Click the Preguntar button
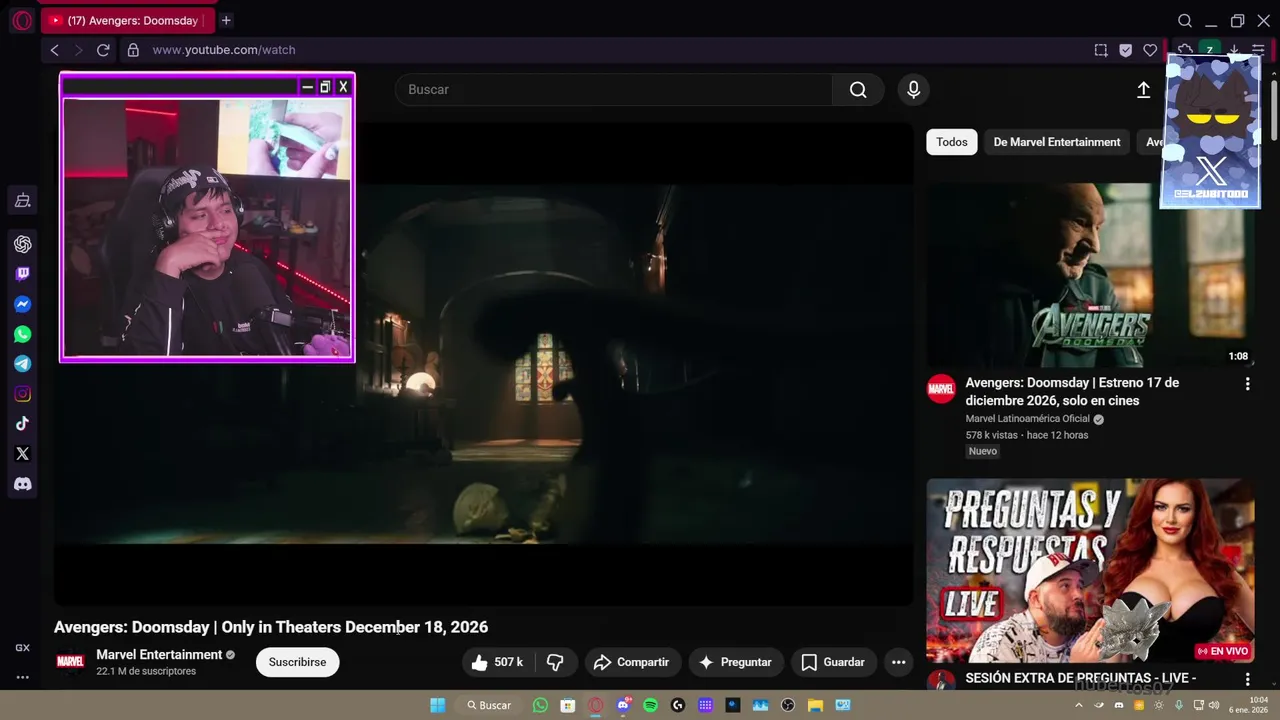Screen dimensions: 1280x720 (735, 662)
